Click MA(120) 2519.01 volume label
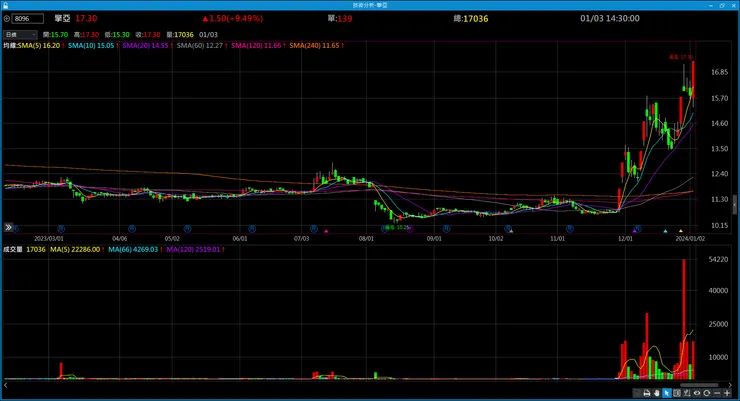Screen dimensions: 740x401 (x=193, y=249)
